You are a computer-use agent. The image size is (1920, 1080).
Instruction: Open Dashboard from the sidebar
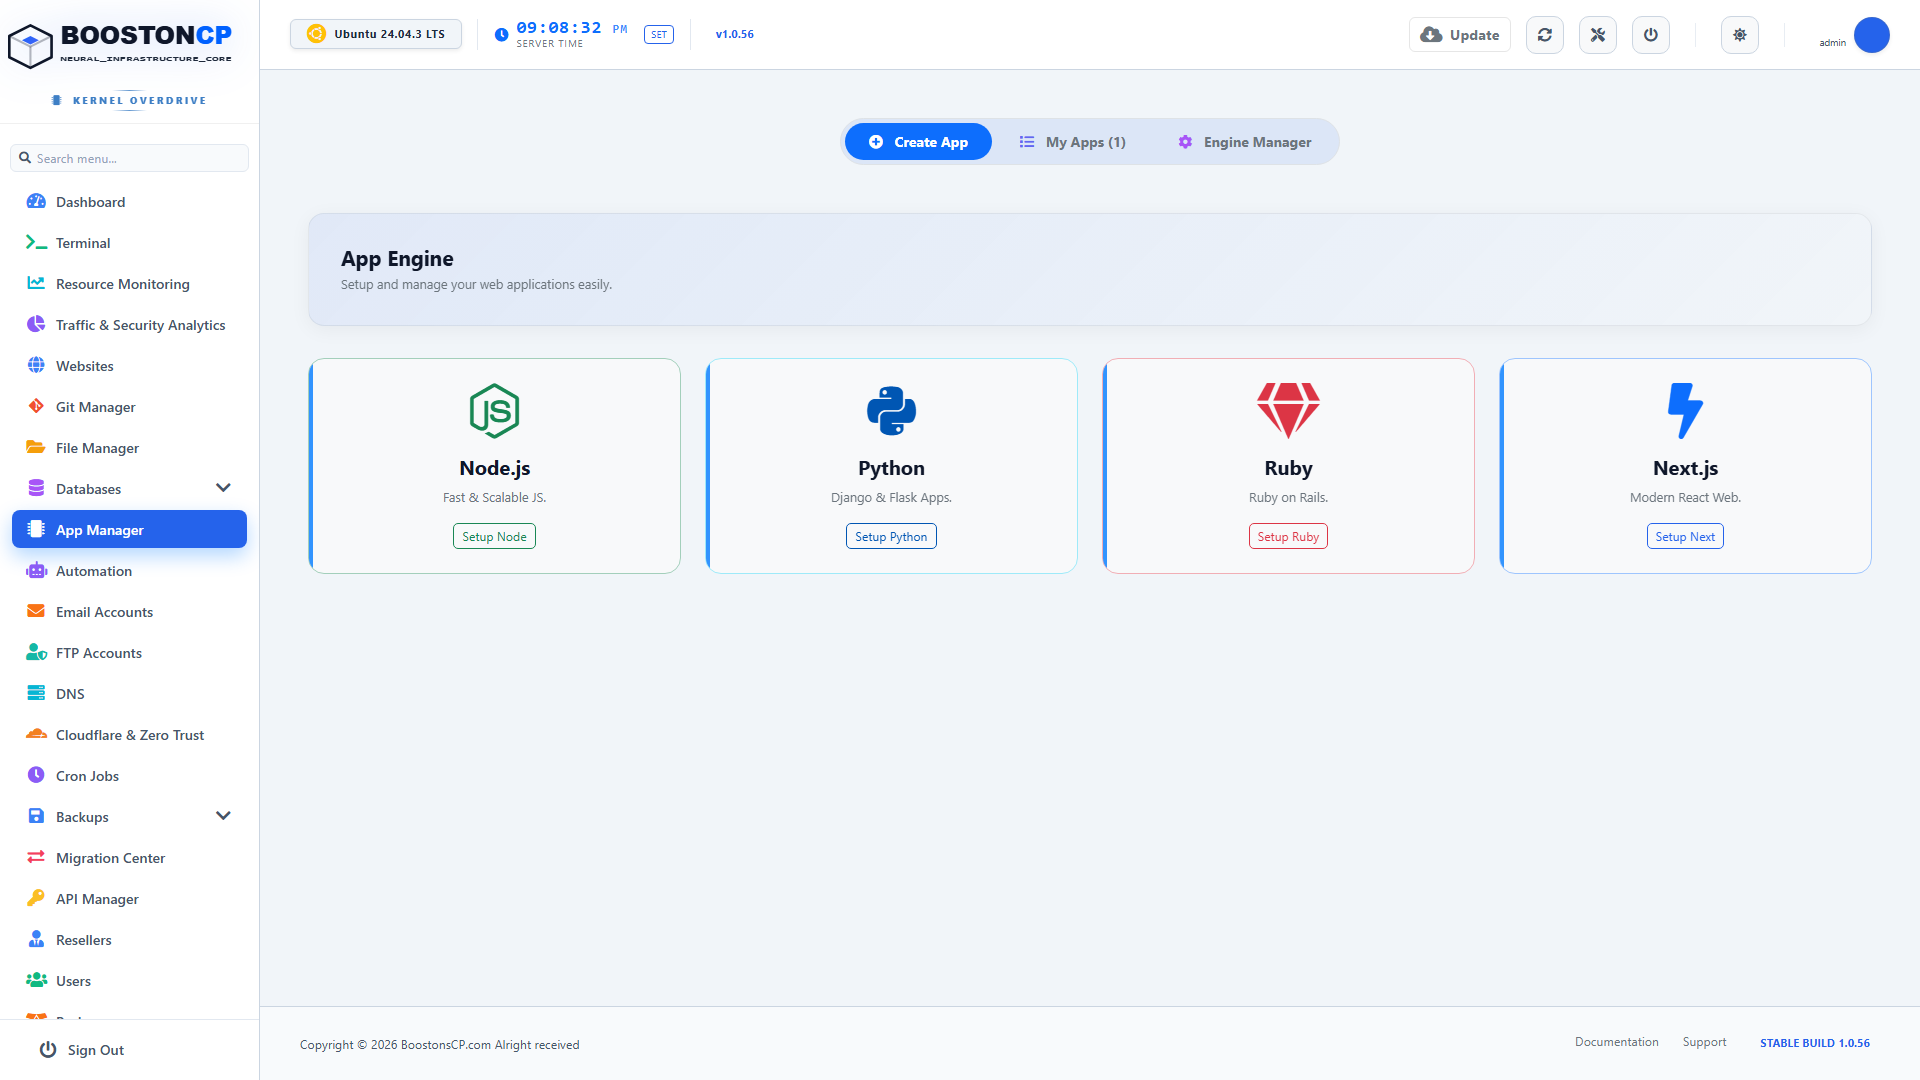129,202
